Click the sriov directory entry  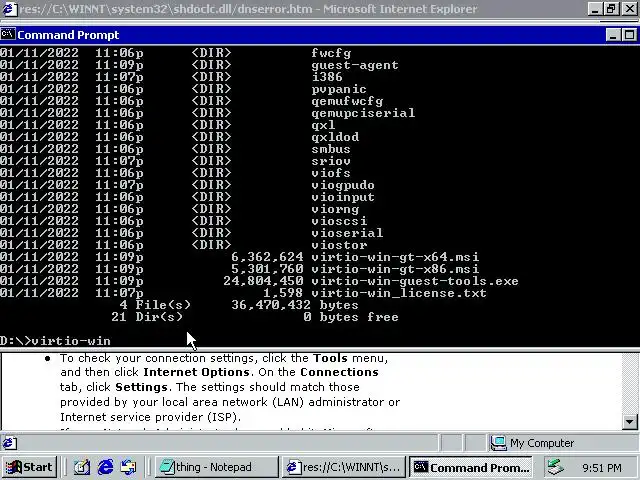331,161
